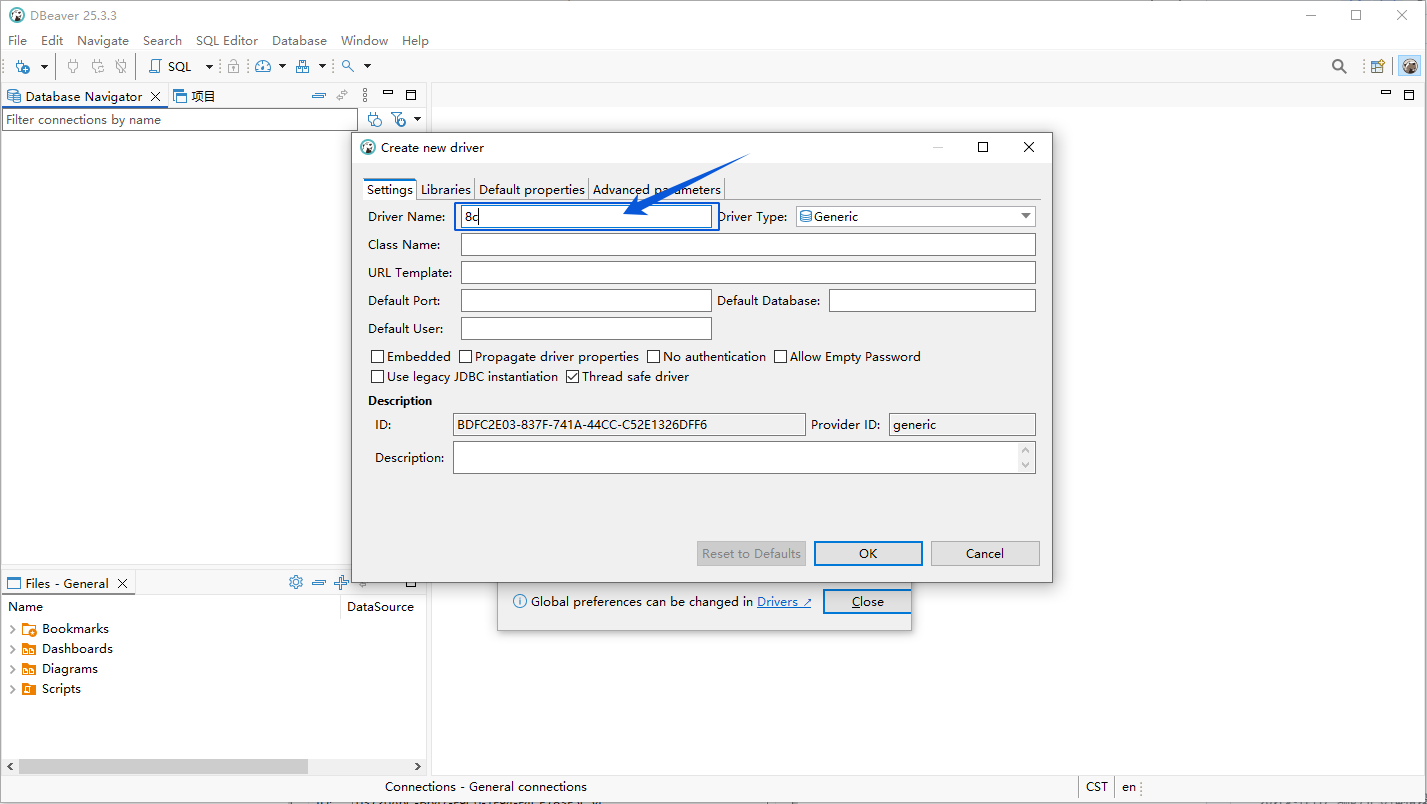The image size is (1427, 804).
Task: Minimize the editor area panel
Action: tap(1386, 93)
